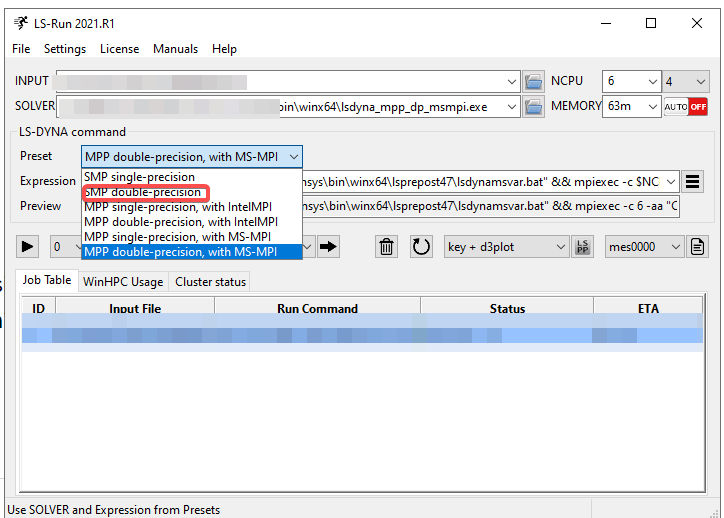The width and height of the screenshot is (724, 518).
Task: Sort by ETA column header
Action: (648, 308)
